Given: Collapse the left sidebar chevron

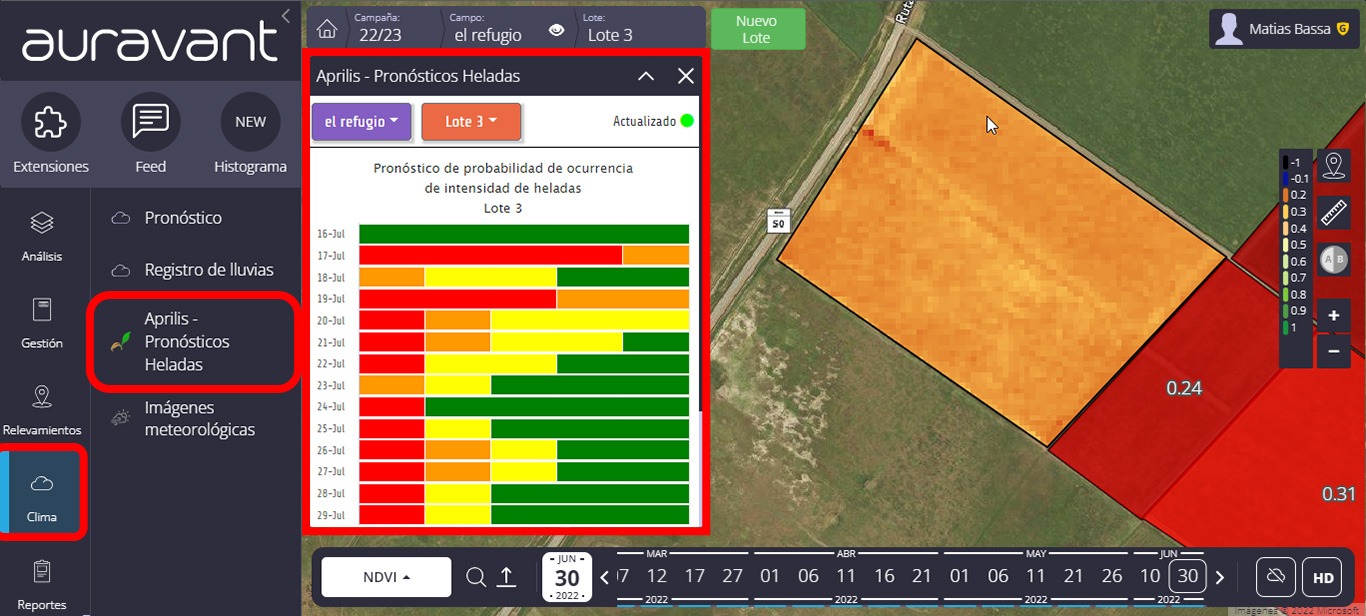Looking at the screenshot, I should tap(287, 16).
